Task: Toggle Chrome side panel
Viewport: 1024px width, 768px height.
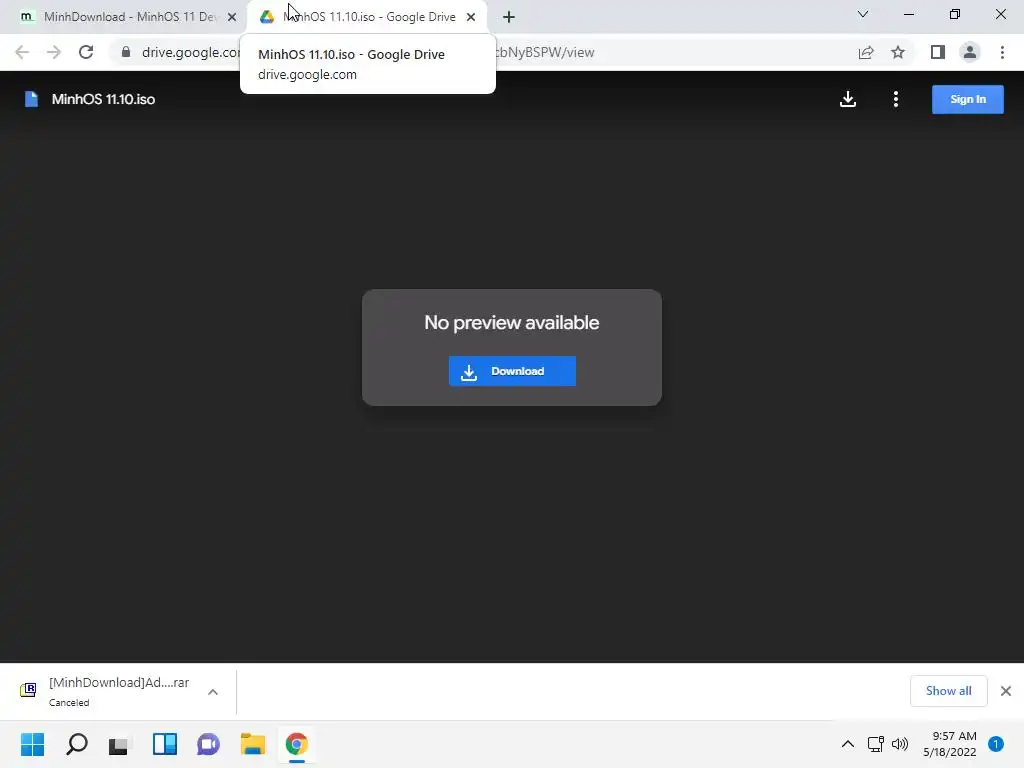Action: (938, 52)
